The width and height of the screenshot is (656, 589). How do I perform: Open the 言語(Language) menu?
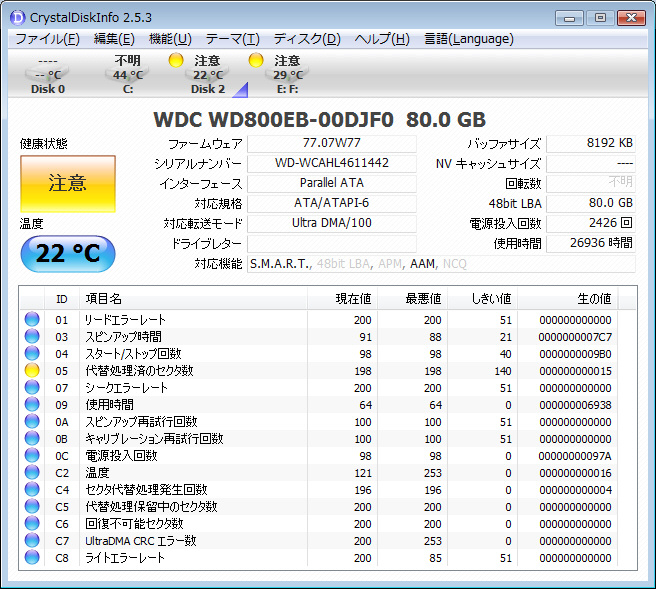pyautogui.click(x=468, y=39)
